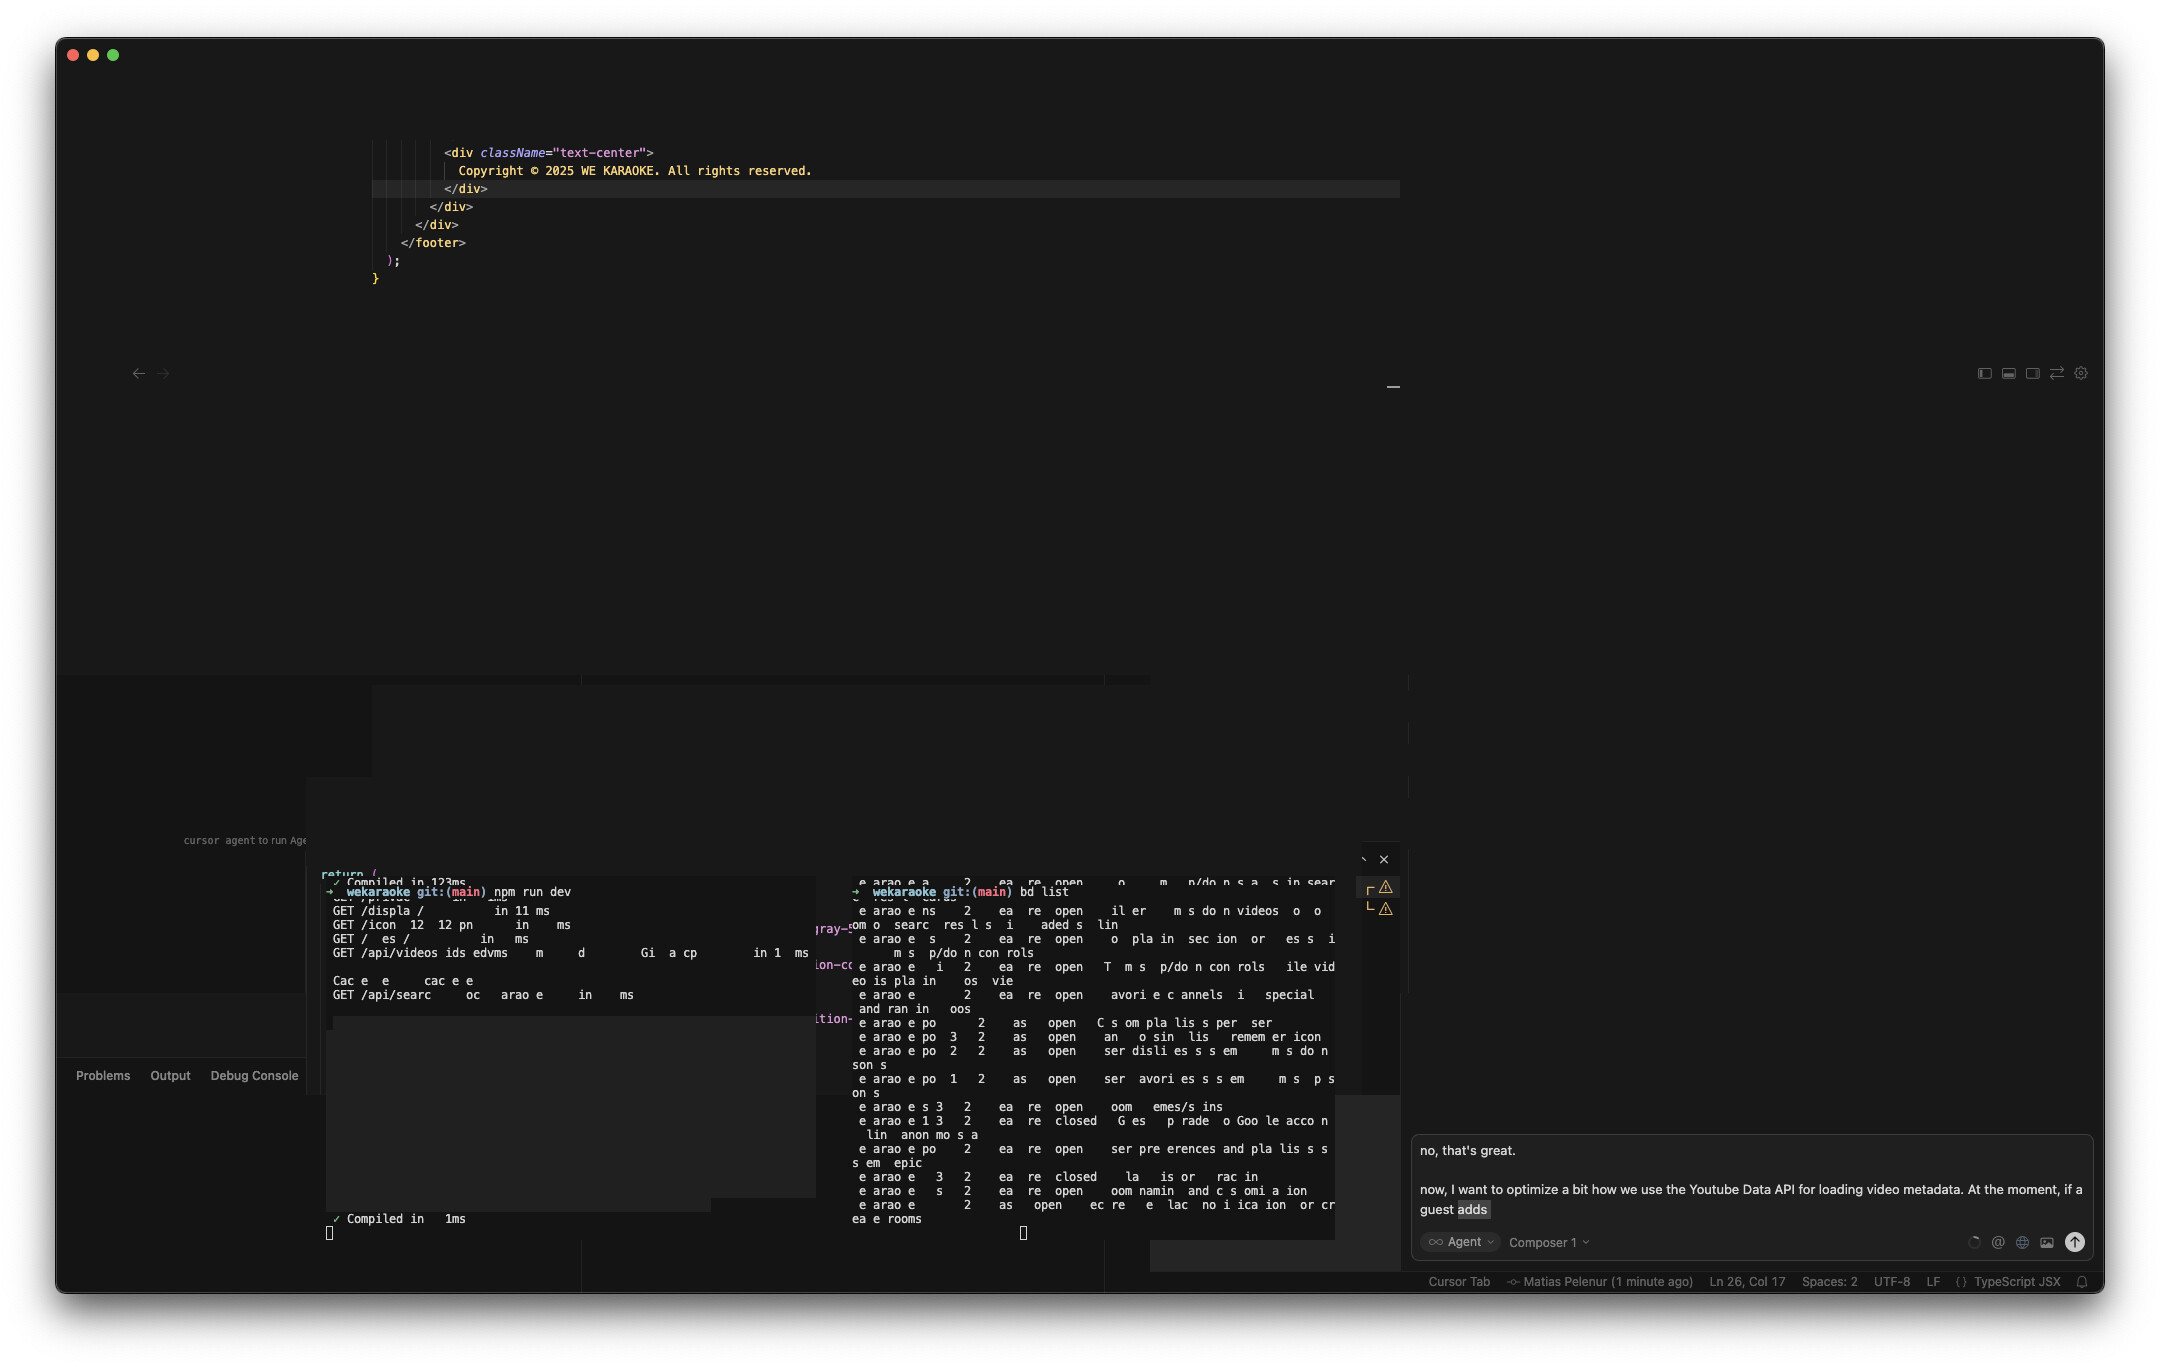The width and height of the screenshot is (2160, 1367).
Task: Click Ln 26, Col 17 to go to line
Action: tap(1746, 1282)
